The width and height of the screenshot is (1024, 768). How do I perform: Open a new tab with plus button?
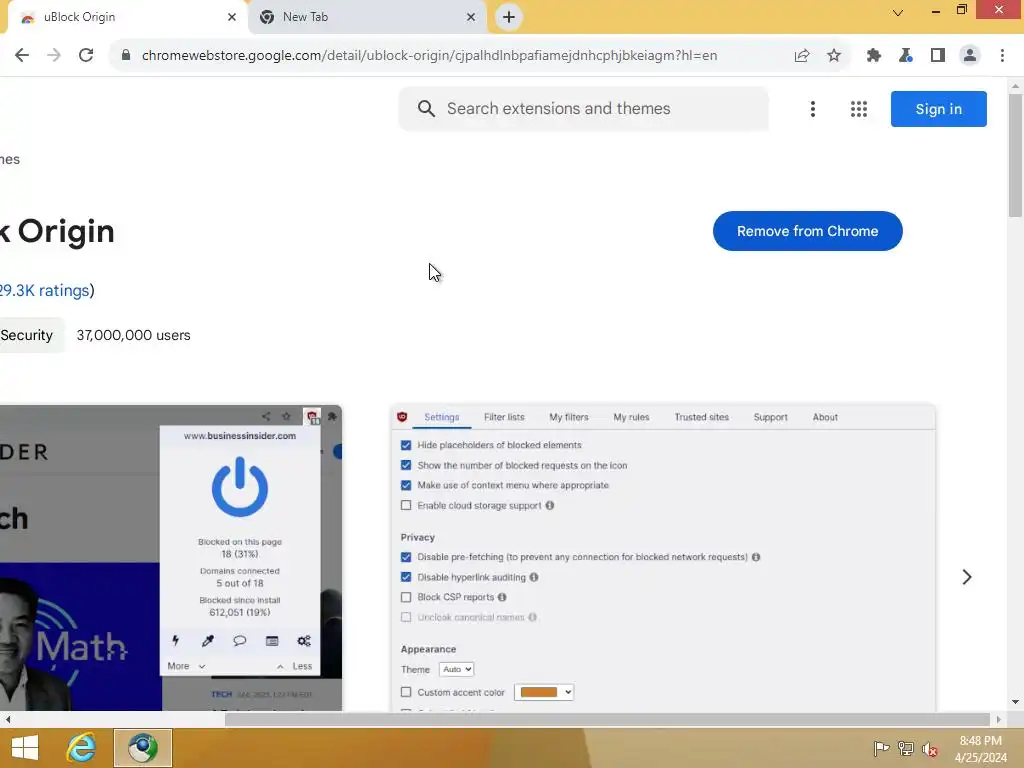coord(509,17)
